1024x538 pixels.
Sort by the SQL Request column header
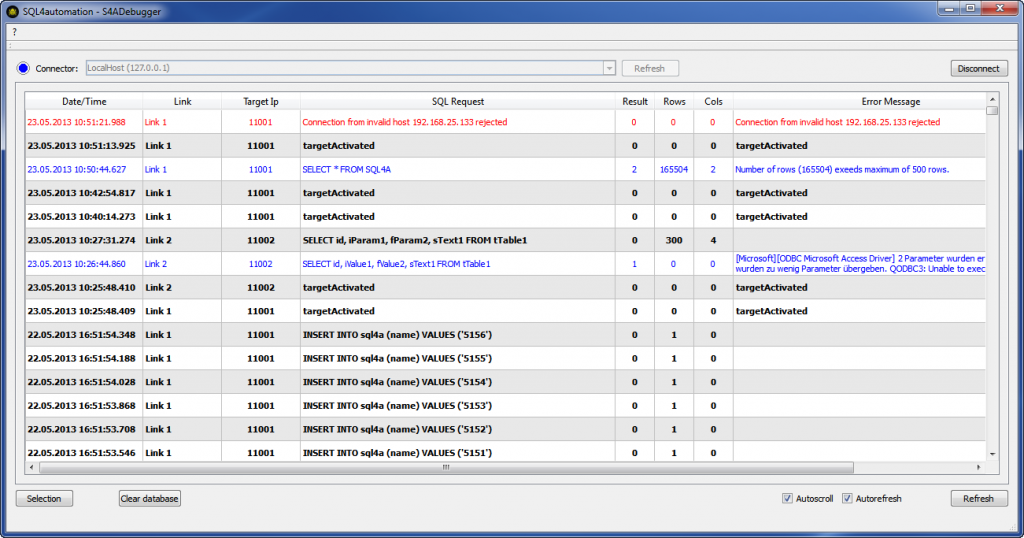coord(457,101)
